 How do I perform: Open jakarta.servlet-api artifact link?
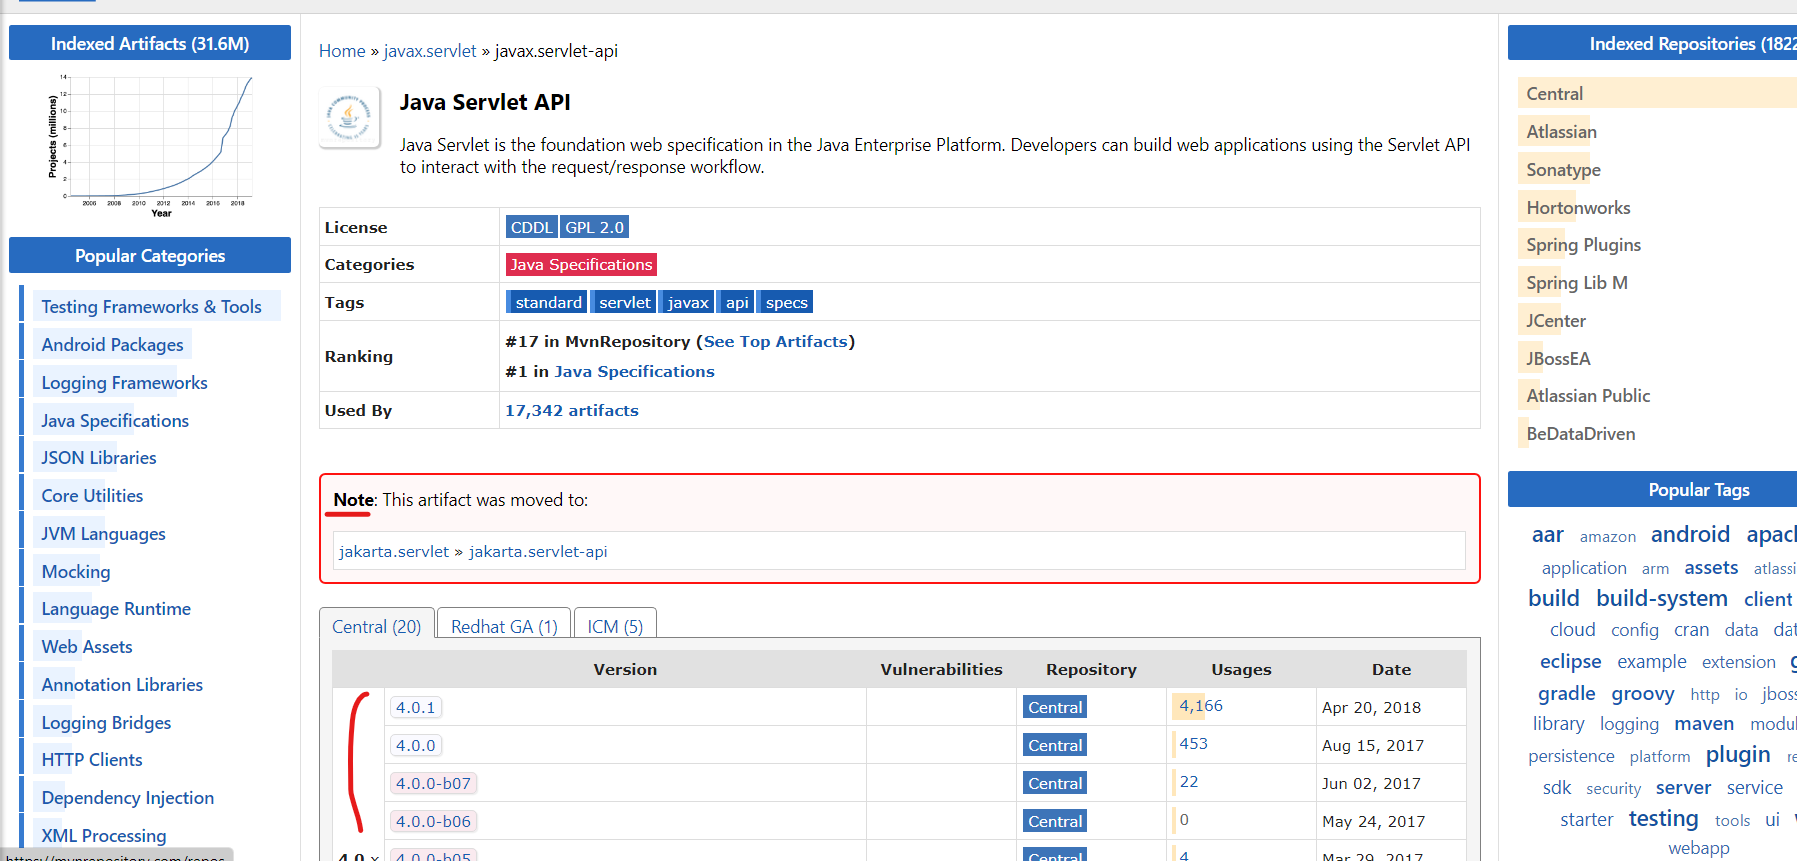pyautogui.click(x=538, y=552)
